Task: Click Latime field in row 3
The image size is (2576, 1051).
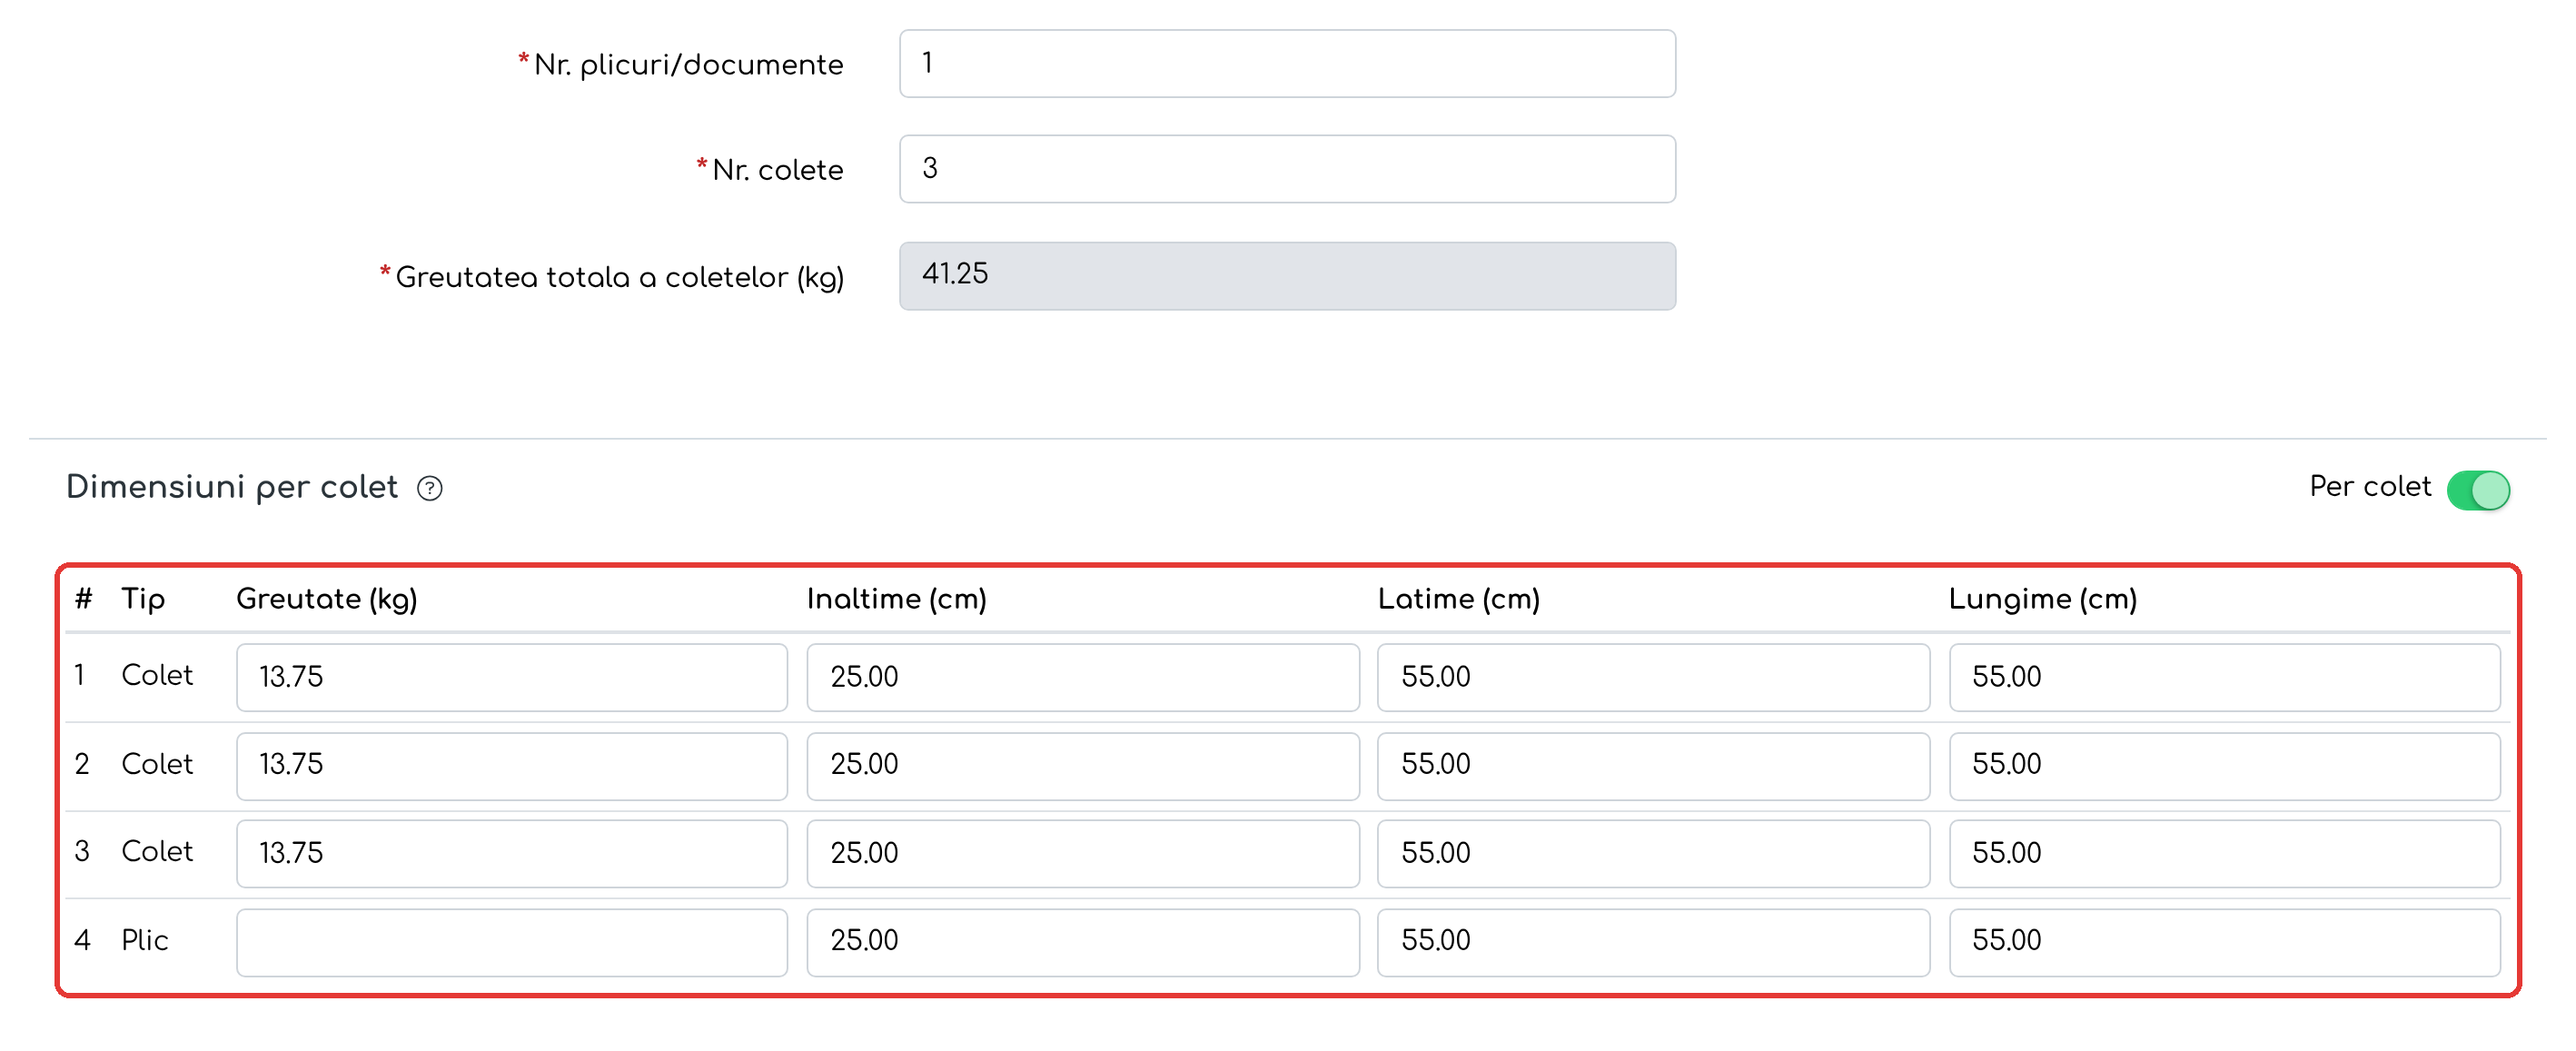Action: tap(1653, 854)
